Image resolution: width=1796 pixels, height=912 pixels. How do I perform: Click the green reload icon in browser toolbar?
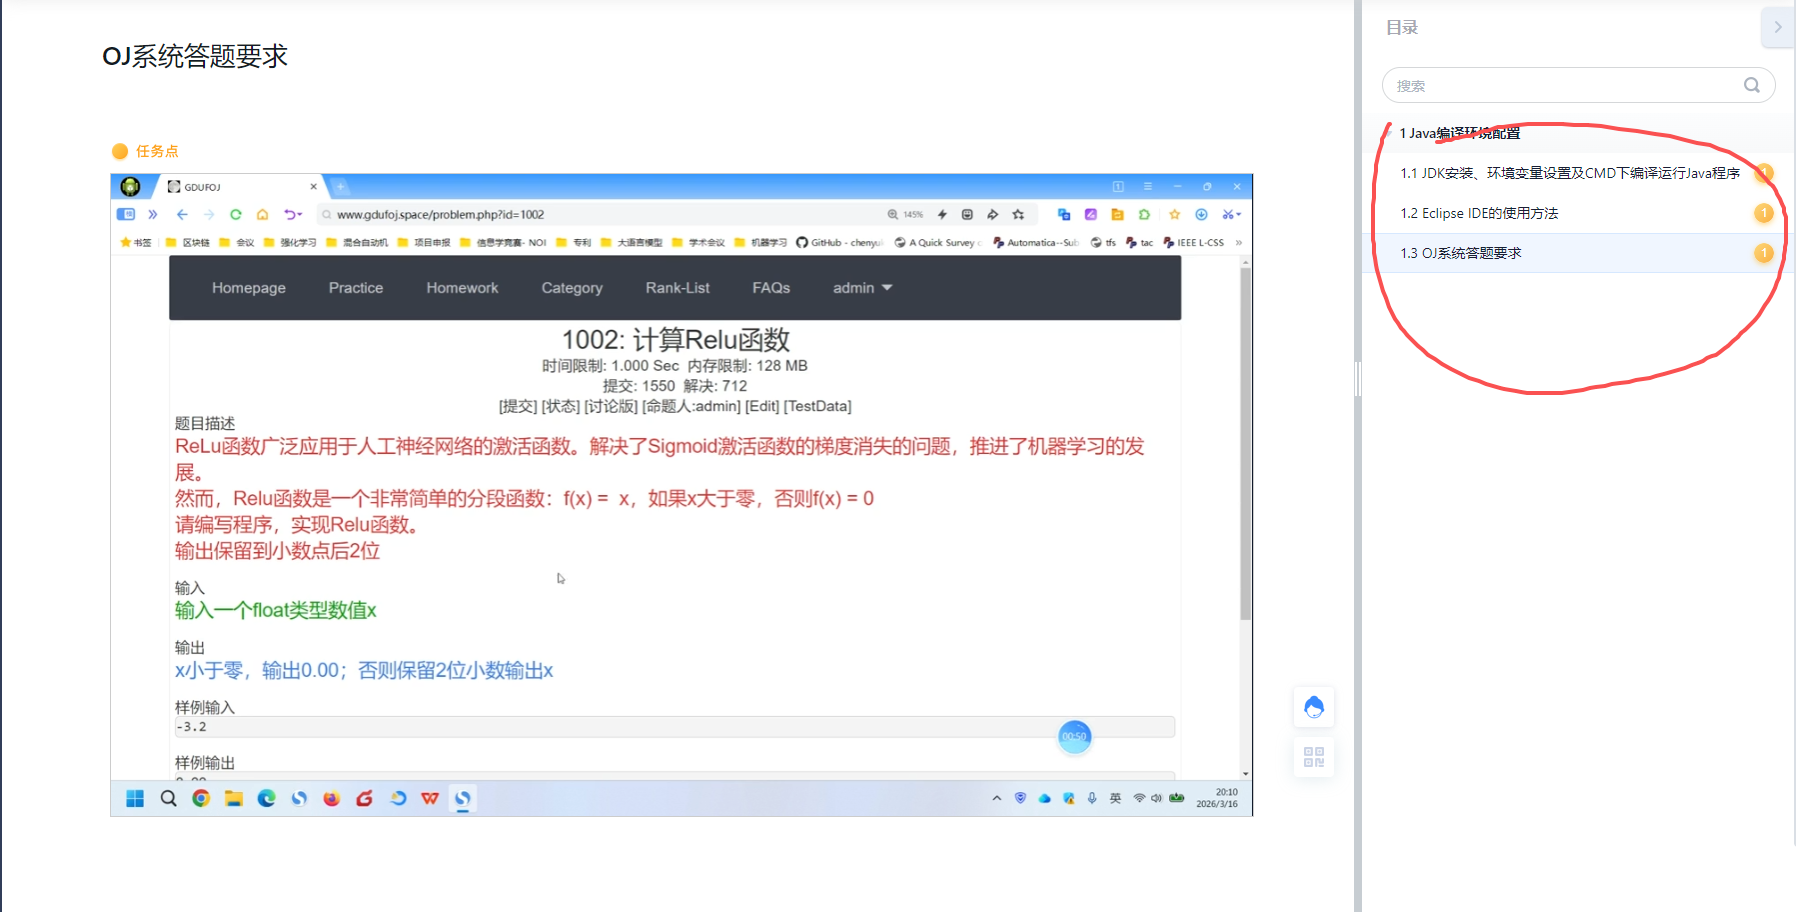(236, 214)
